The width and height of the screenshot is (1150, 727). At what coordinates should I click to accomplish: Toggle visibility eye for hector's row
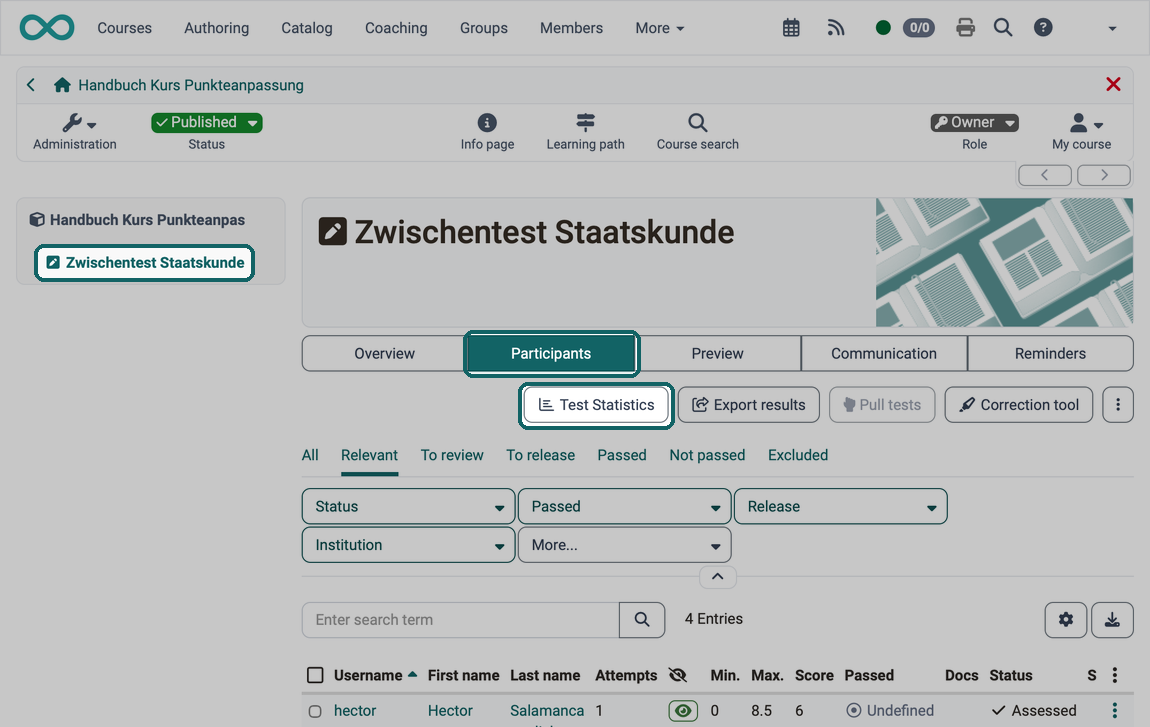(x=683, y=710)
